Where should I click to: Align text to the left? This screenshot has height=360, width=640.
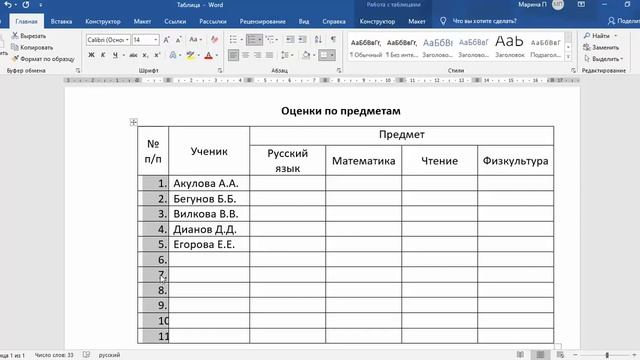(x=233, y=55)
